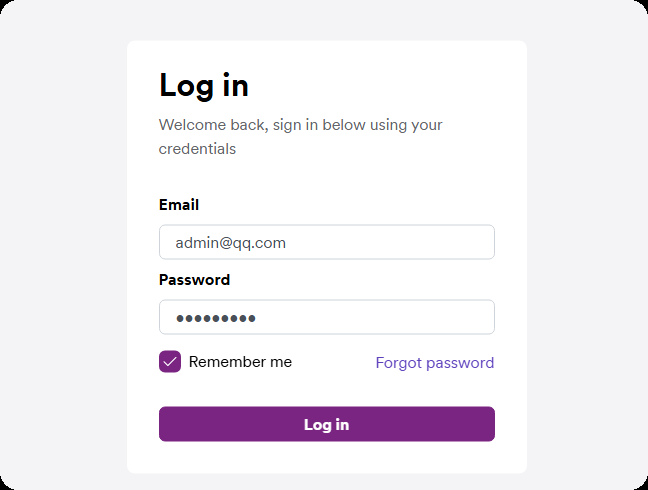
Task: Click gray background outside the login card
Action: pos(60,250)
